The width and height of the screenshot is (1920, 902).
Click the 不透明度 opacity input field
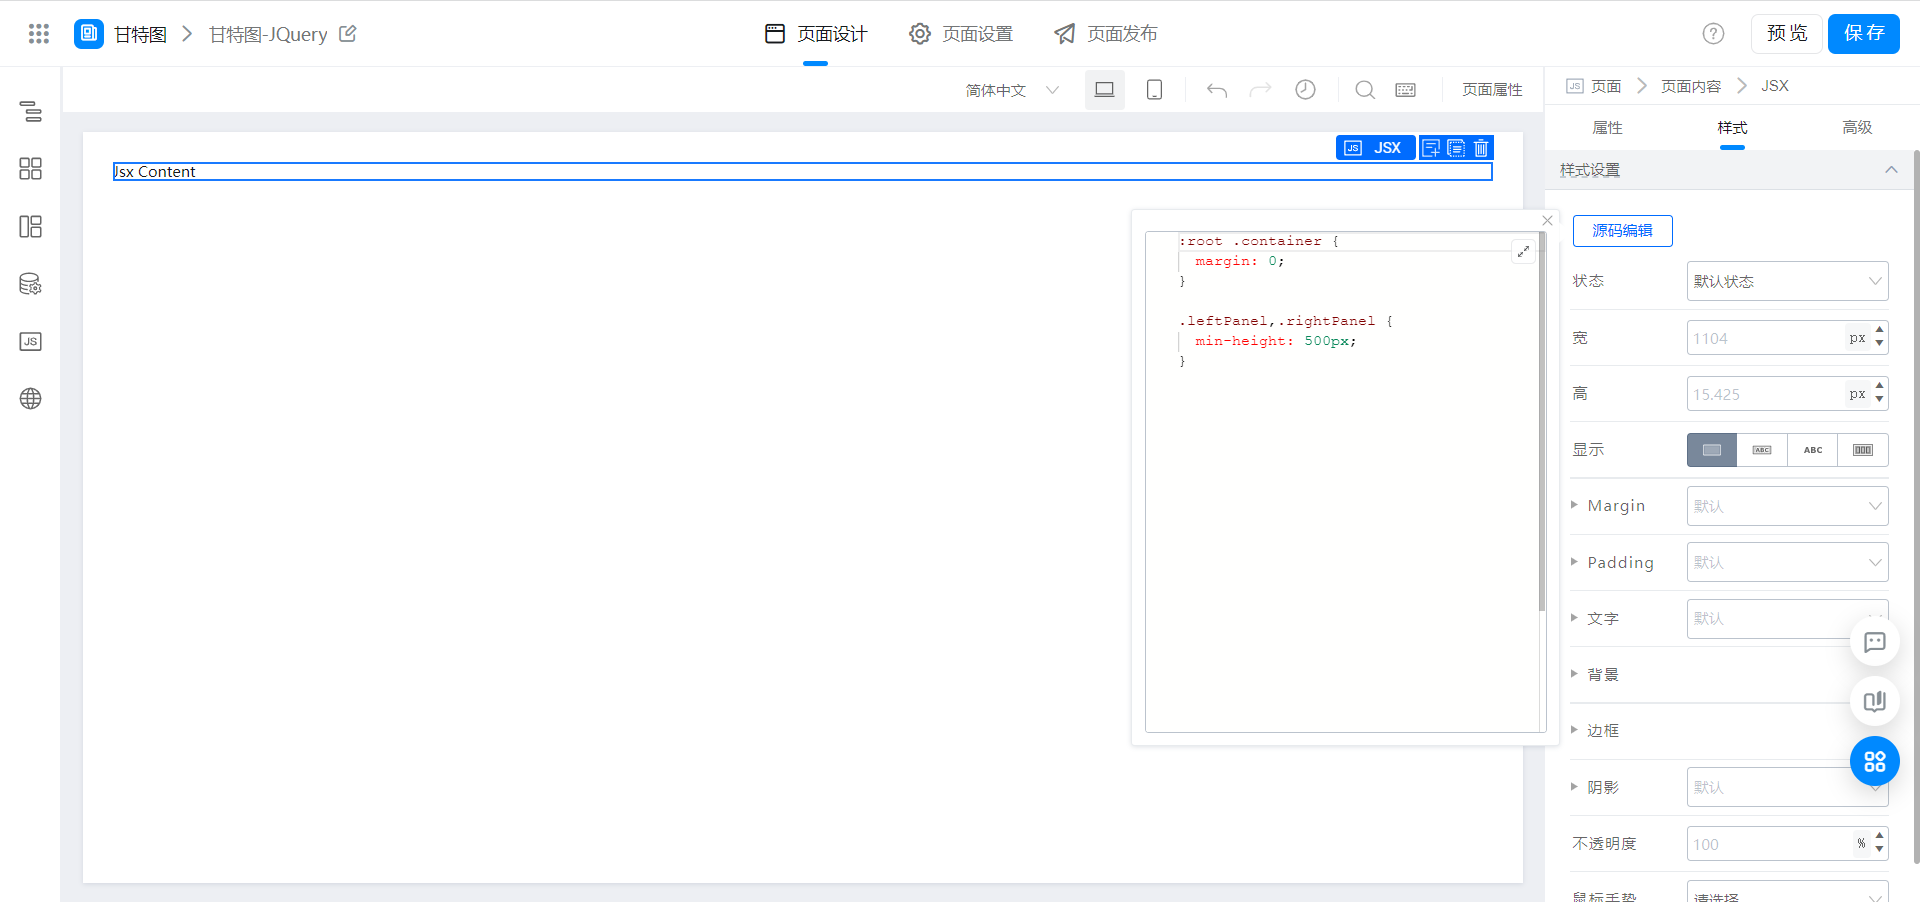click(x=1770, y=844)
